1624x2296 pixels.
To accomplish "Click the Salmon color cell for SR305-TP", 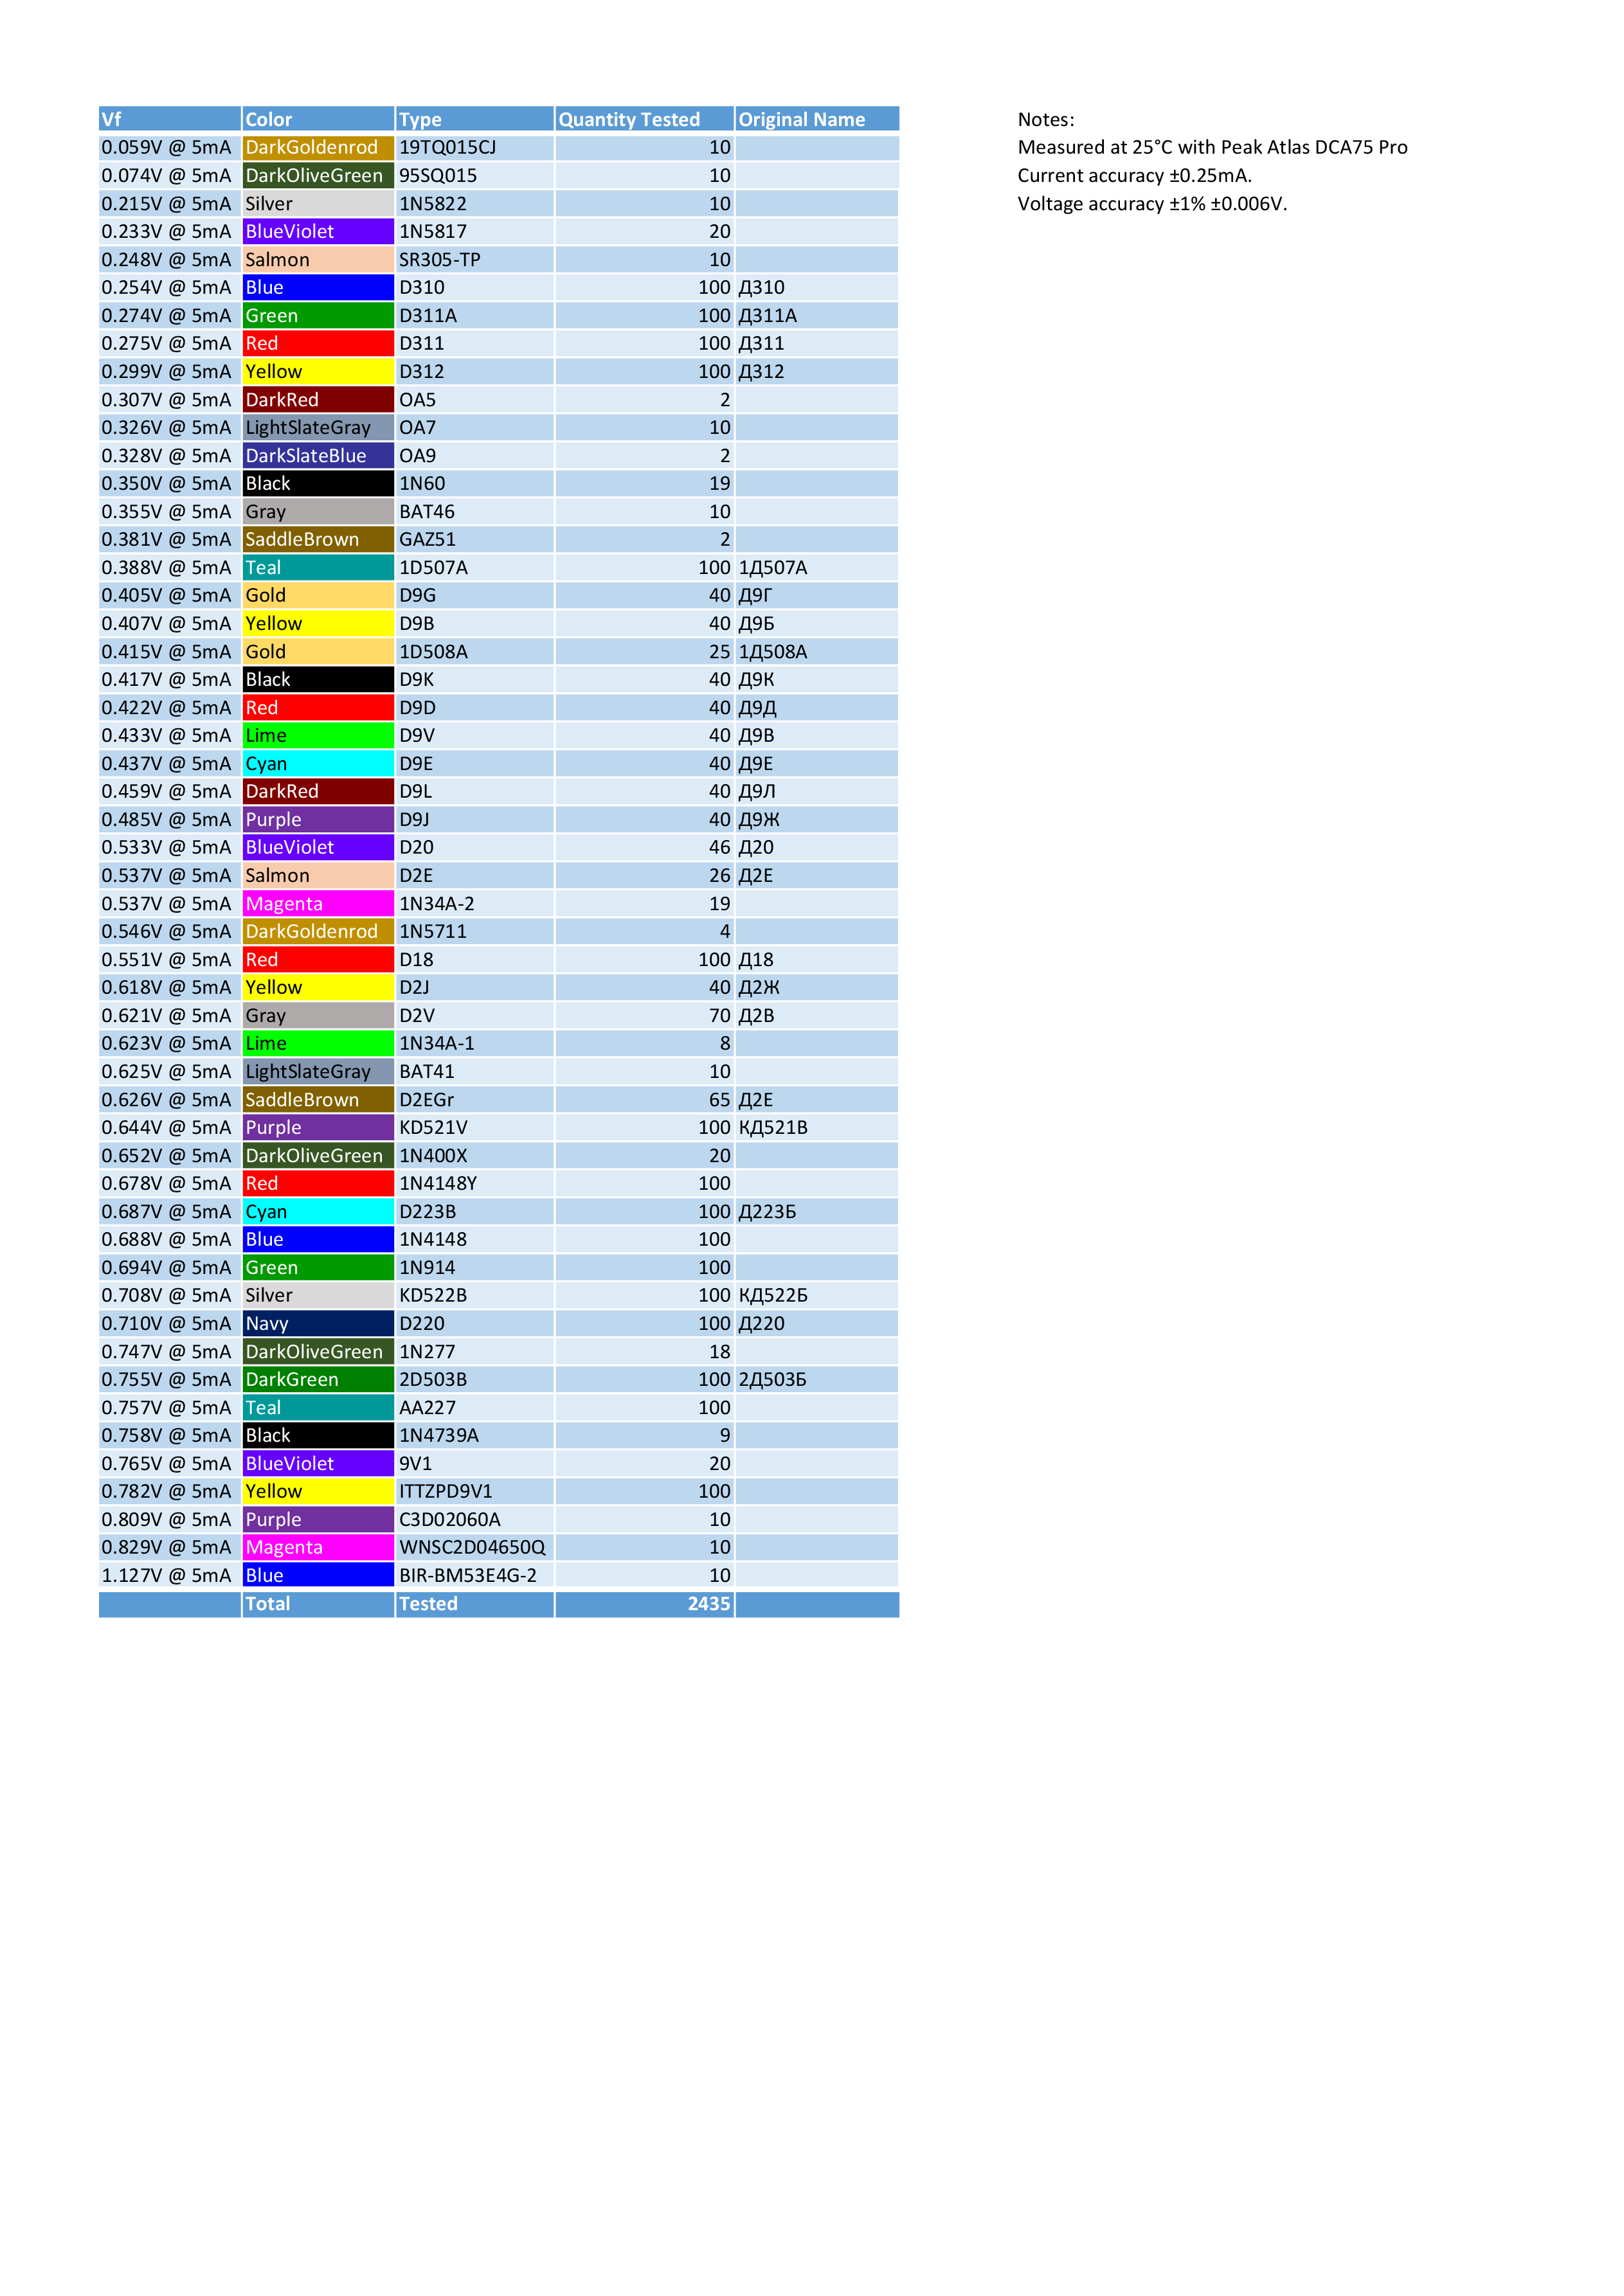I will [318, 259].
